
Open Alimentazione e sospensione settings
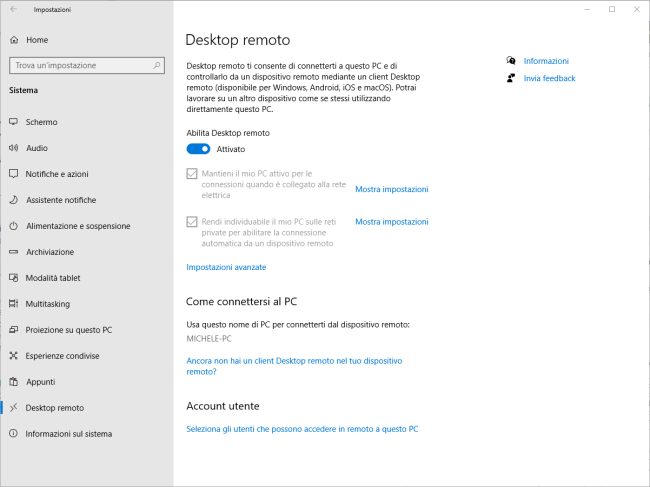click(x=87, y=226)
